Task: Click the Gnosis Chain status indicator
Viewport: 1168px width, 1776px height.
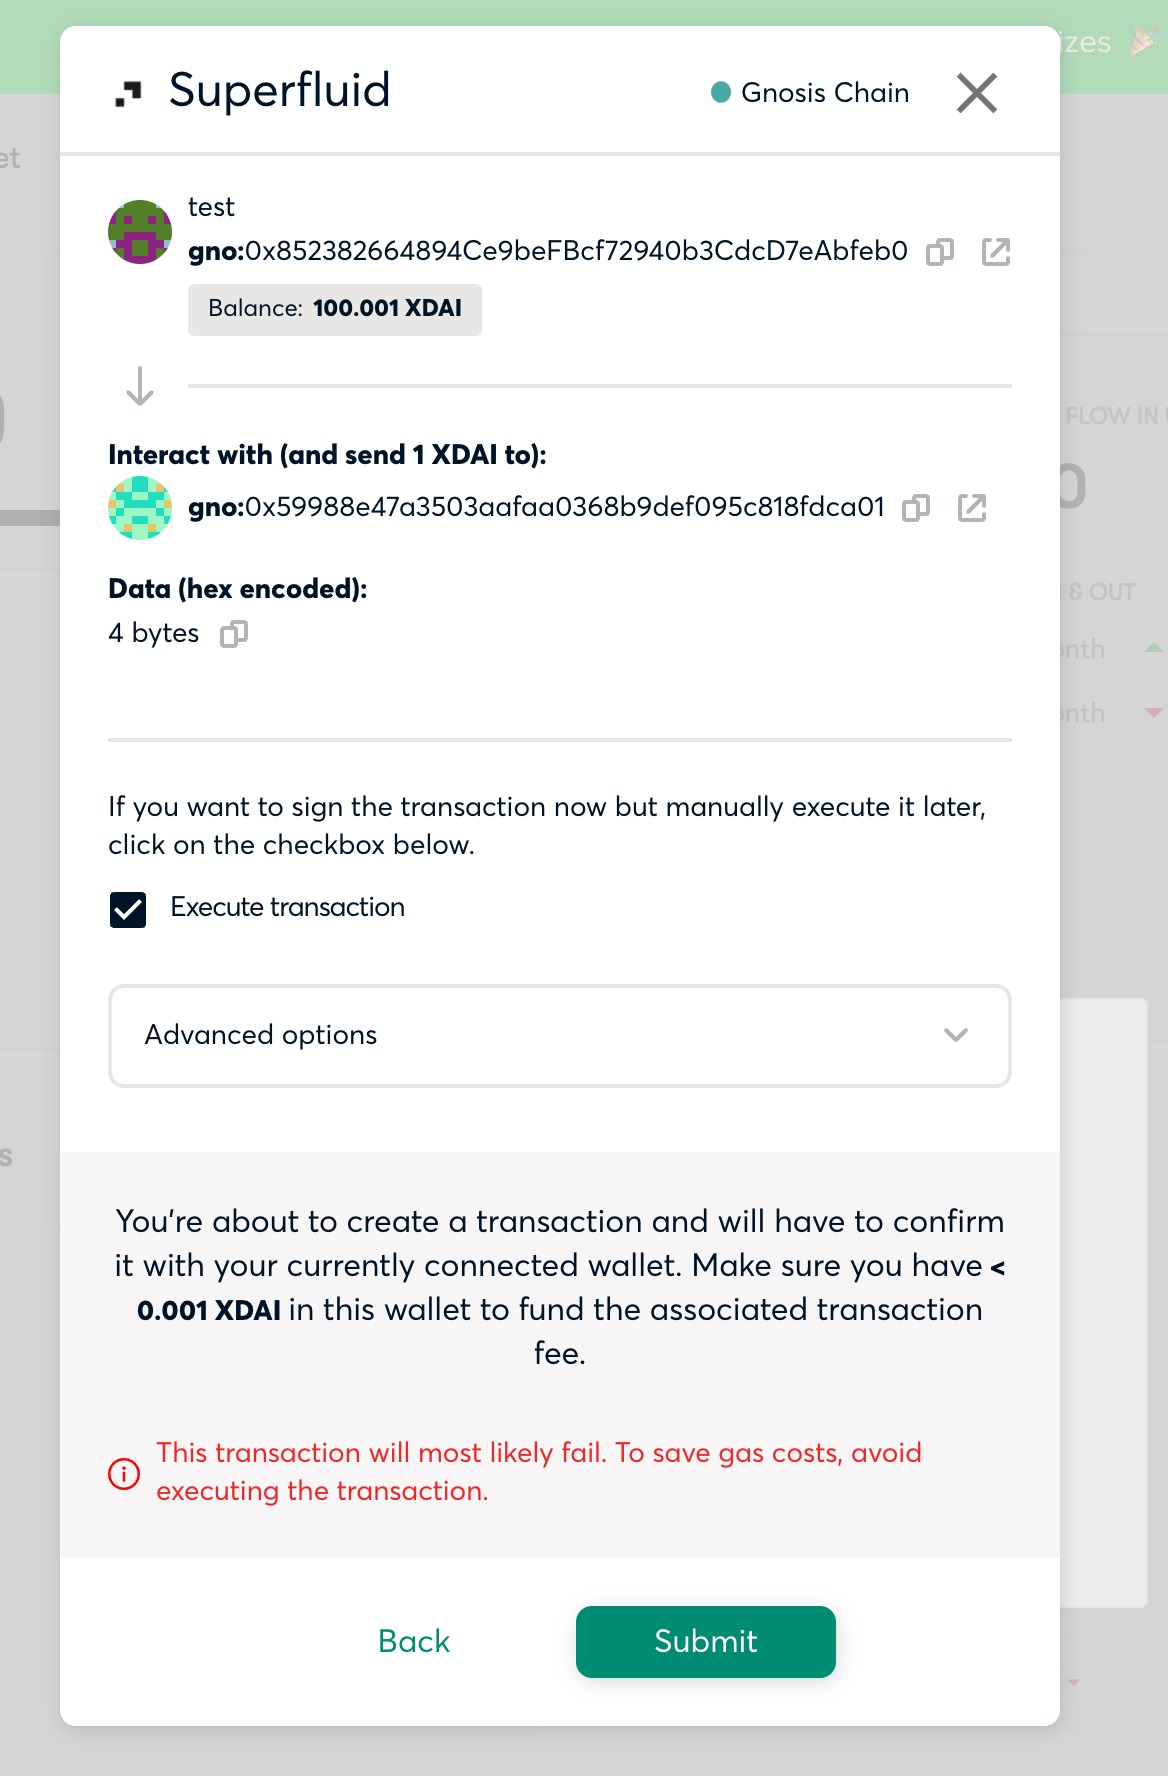Action: (x=719, y=92)
